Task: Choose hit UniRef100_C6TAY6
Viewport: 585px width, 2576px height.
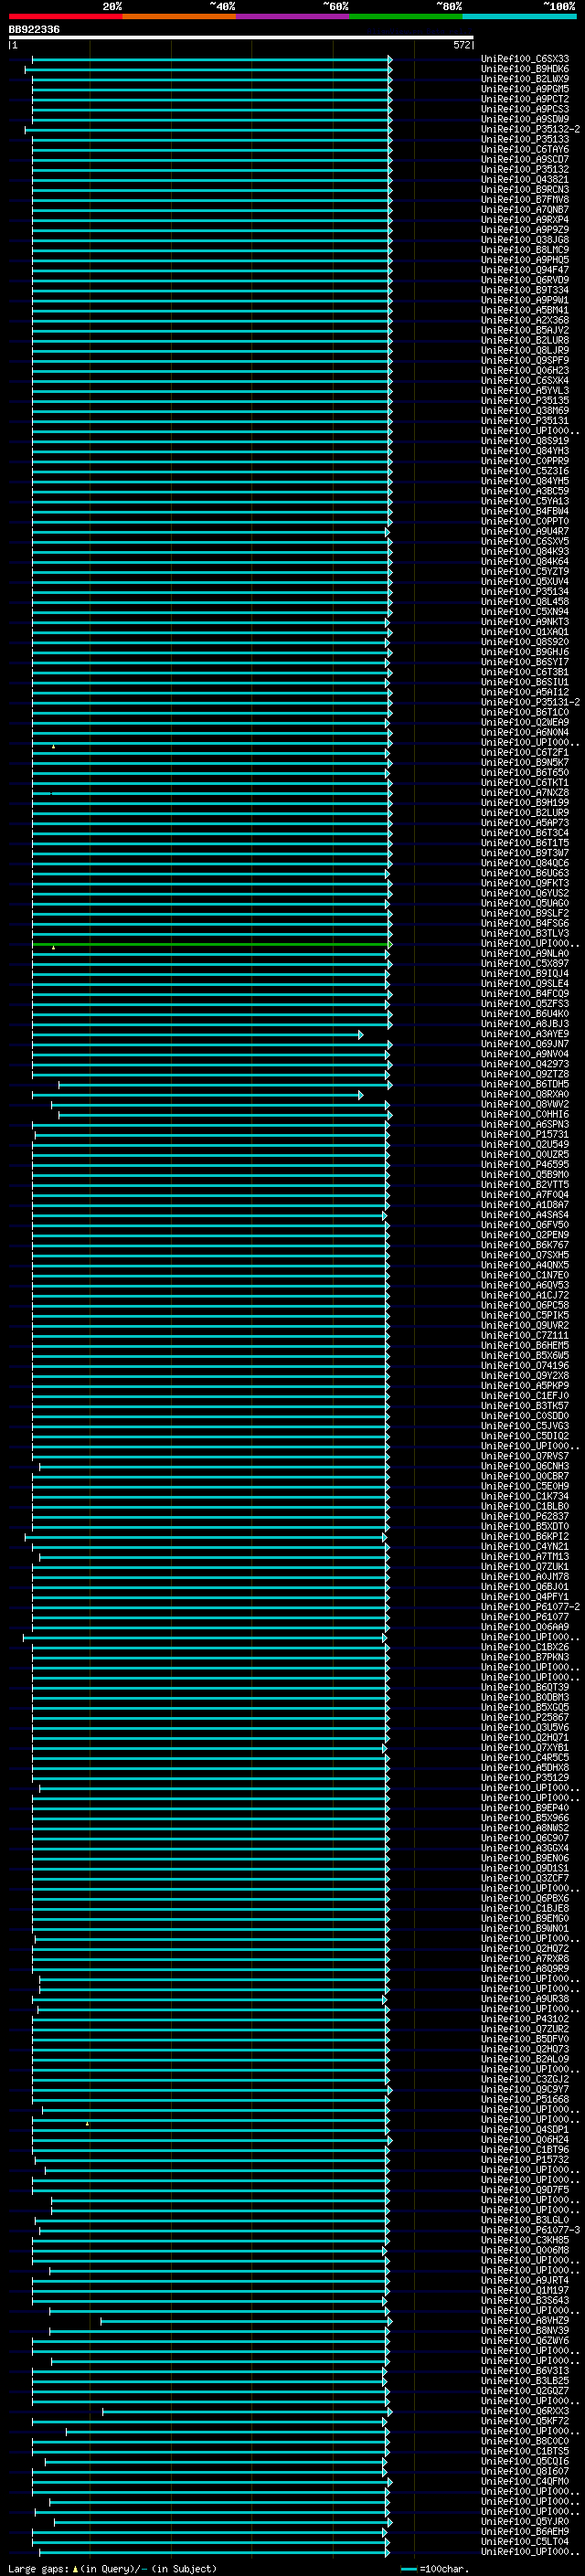Action: pos(524,150)
